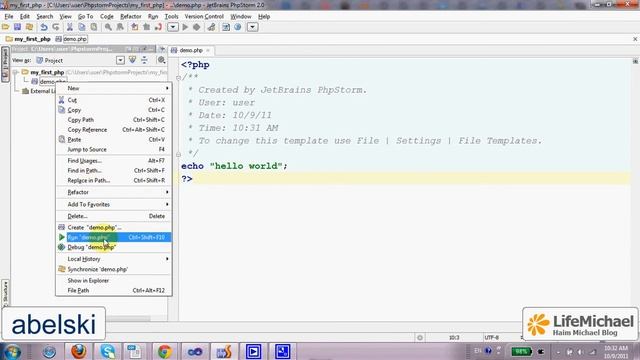Collapse the my_first_php tree node
640x360 pixels.
click(x=16, y=72)
